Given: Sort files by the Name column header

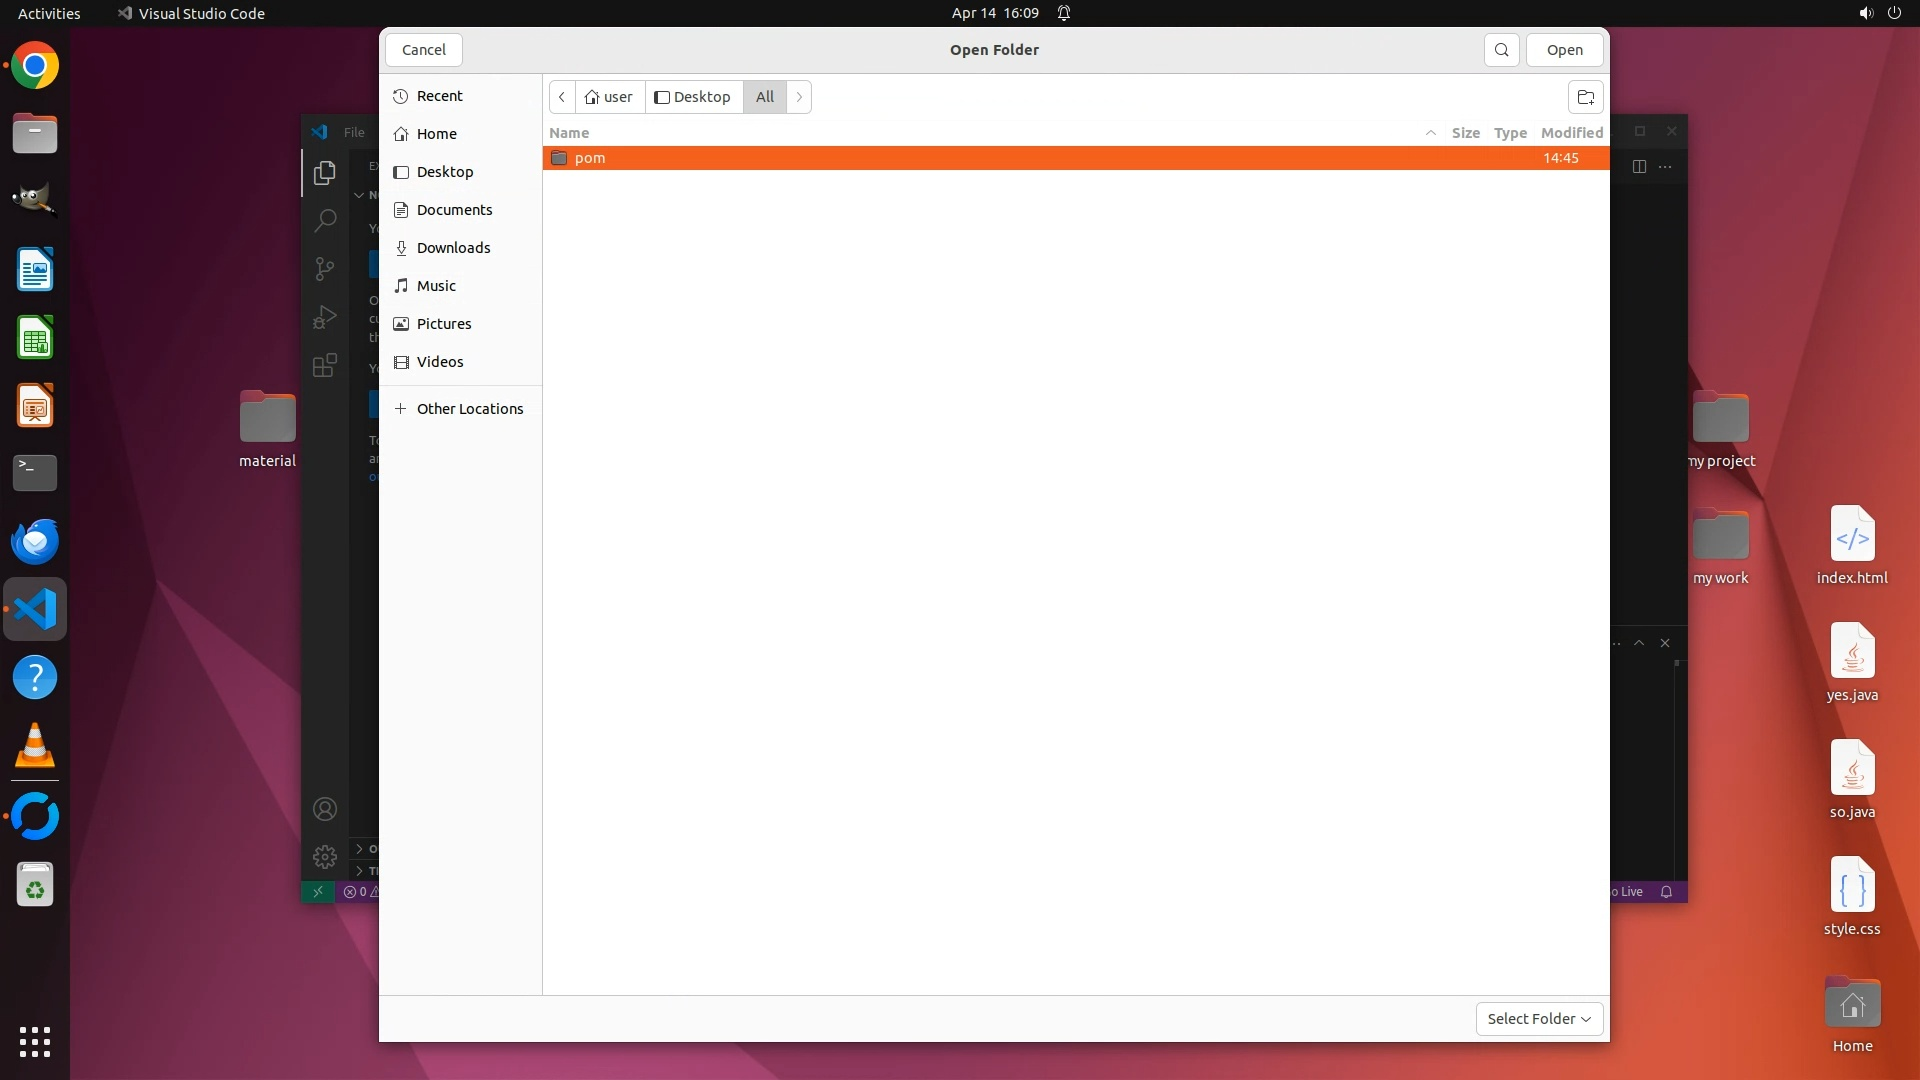Looking at the screenshot, I should coord(569,133).
